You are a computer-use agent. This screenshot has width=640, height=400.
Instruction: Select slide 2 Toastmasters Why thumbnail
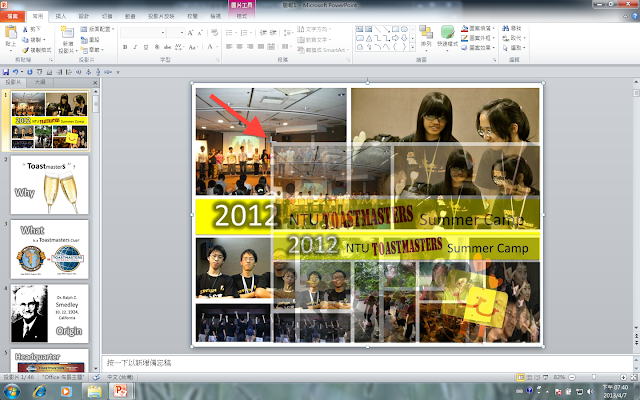(x=49, y=184)
